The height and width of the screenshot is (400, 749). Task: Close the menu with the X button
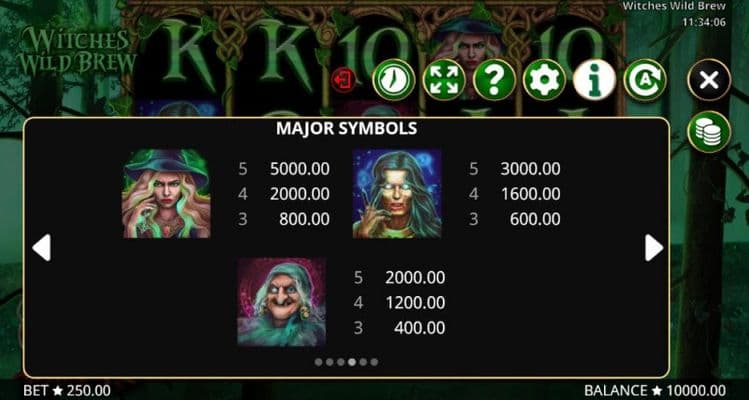709,80
